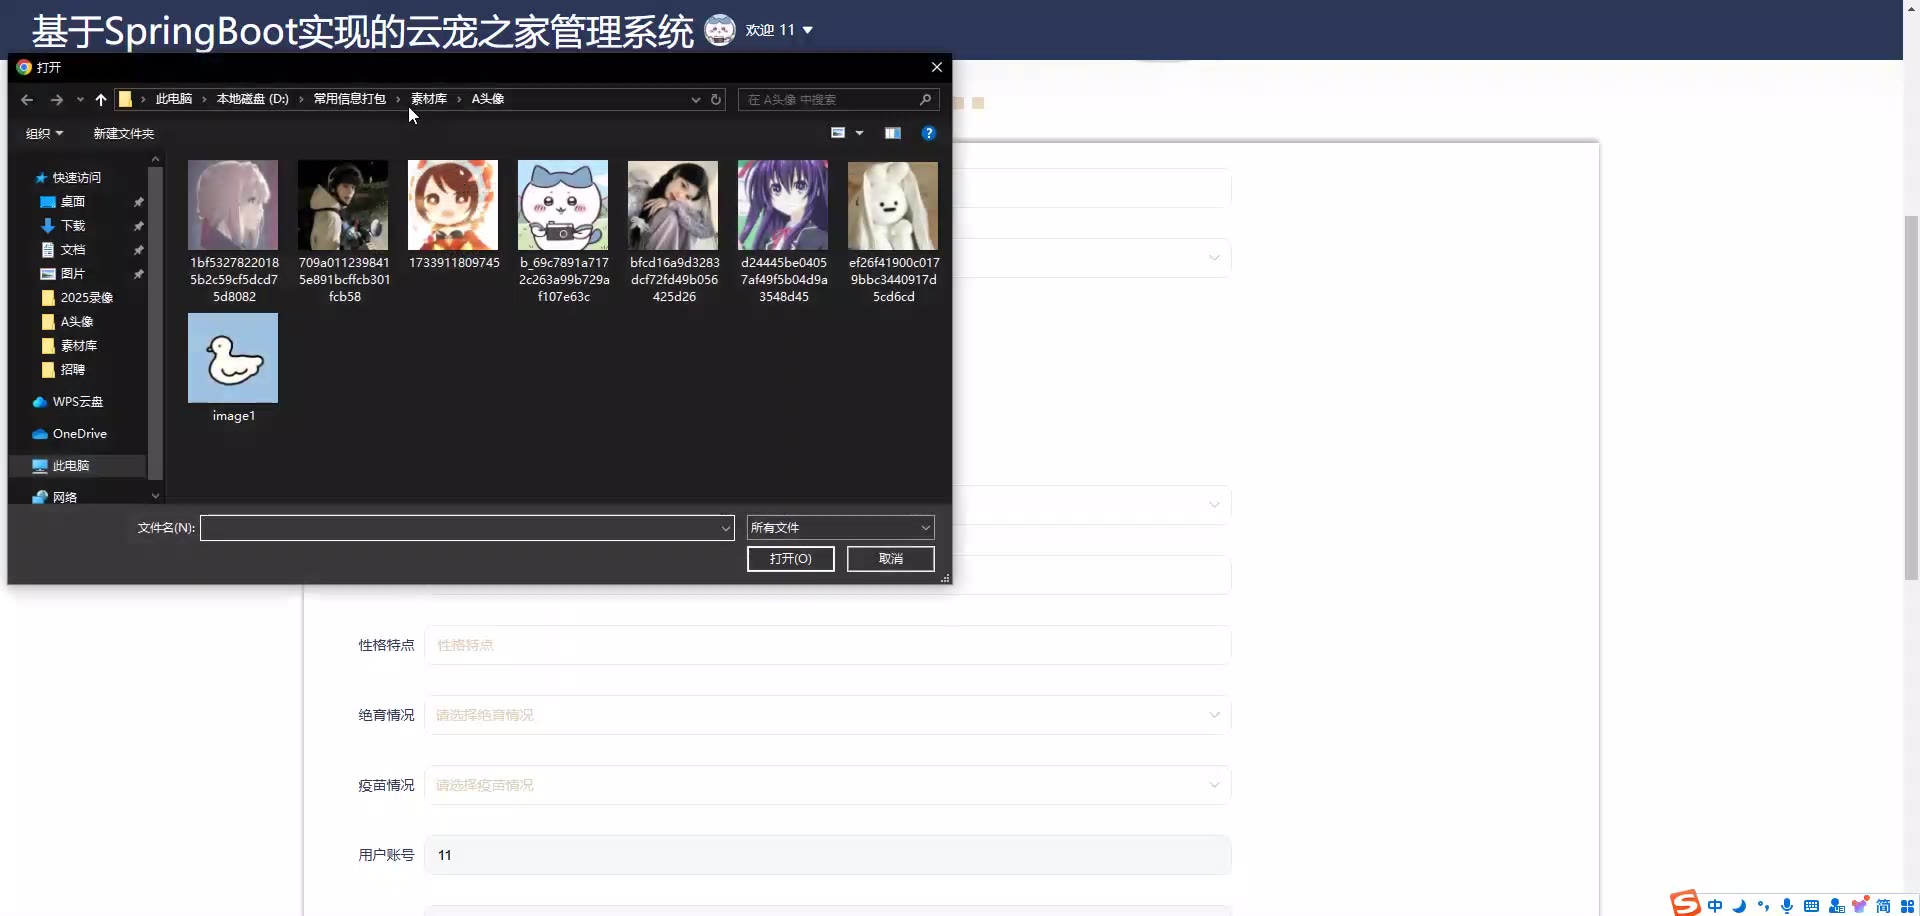Toggle Sogou punctuation mode
1920x916 pixels.
point(1763,906)
